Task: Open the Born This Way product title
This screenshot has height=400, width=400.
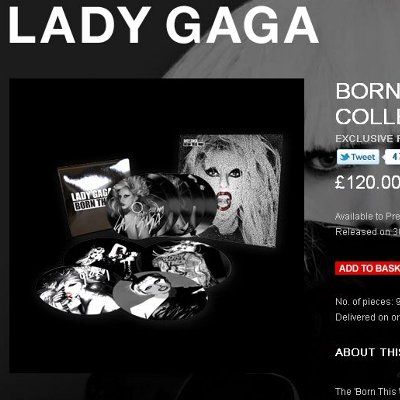Action: point(368,103)
